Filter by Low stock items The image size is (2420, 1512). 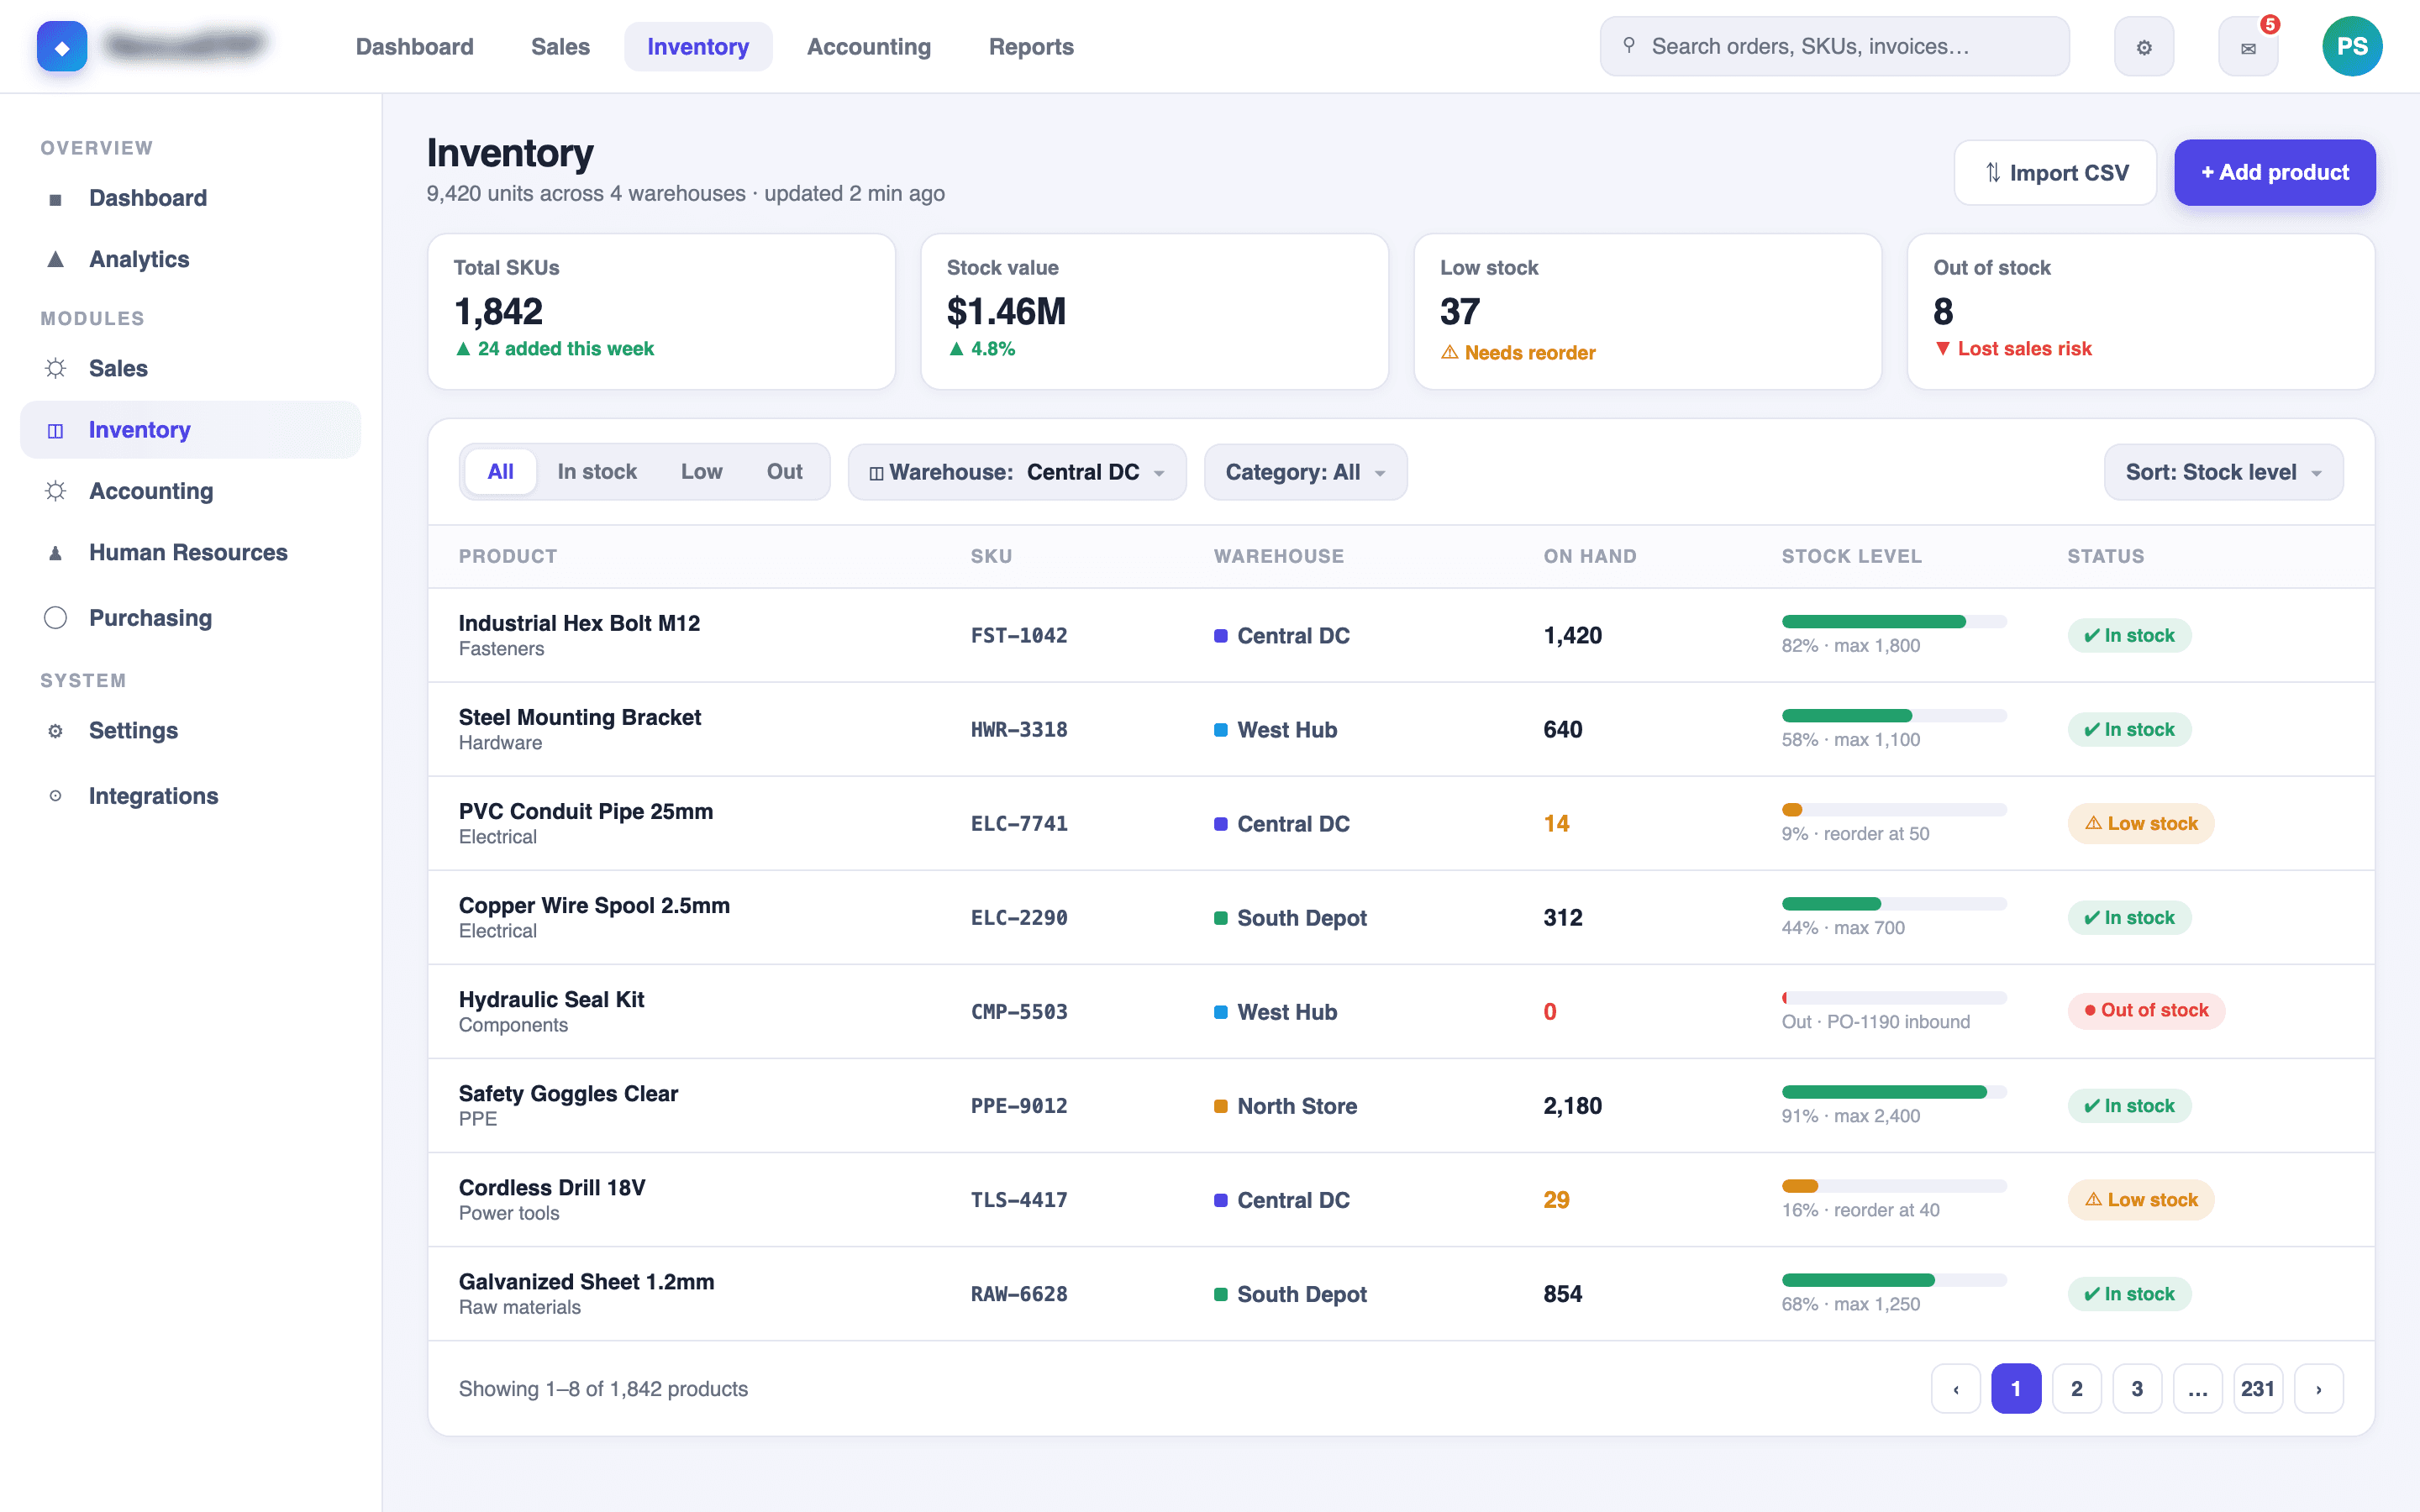pyautogui.click(x=701, y=472)
